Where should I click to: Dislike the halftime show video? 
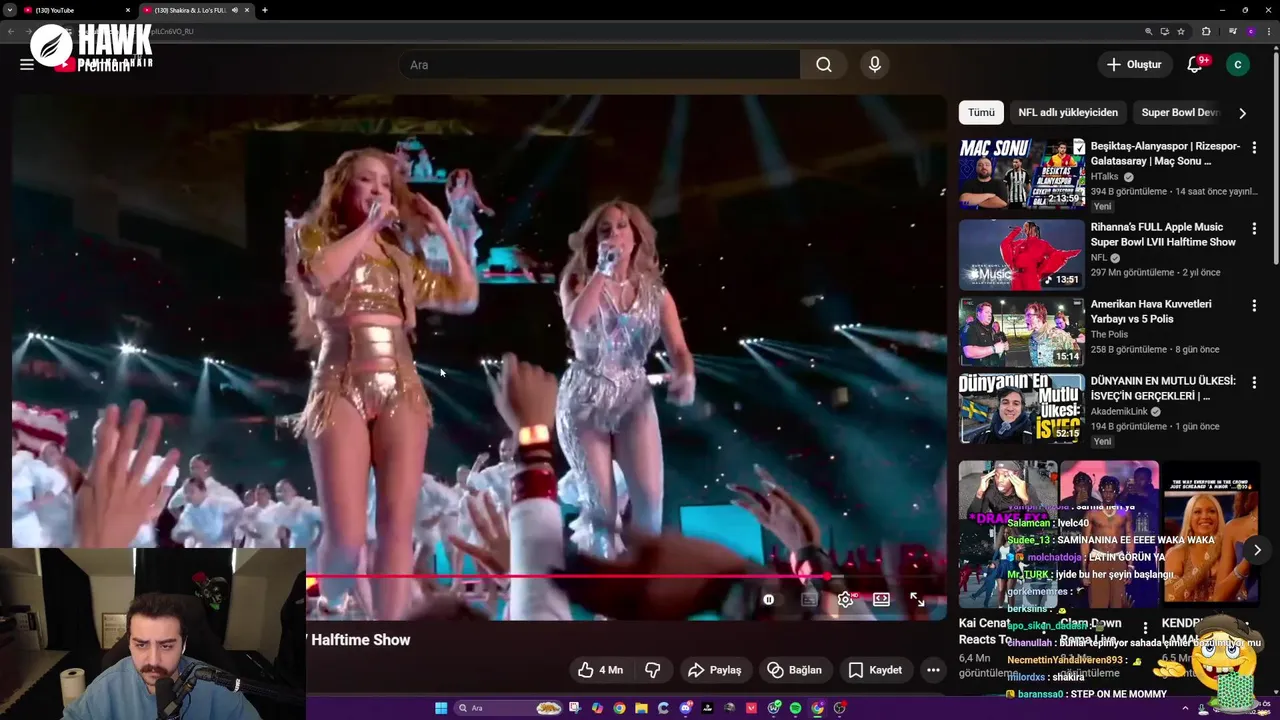click(652, 670)
